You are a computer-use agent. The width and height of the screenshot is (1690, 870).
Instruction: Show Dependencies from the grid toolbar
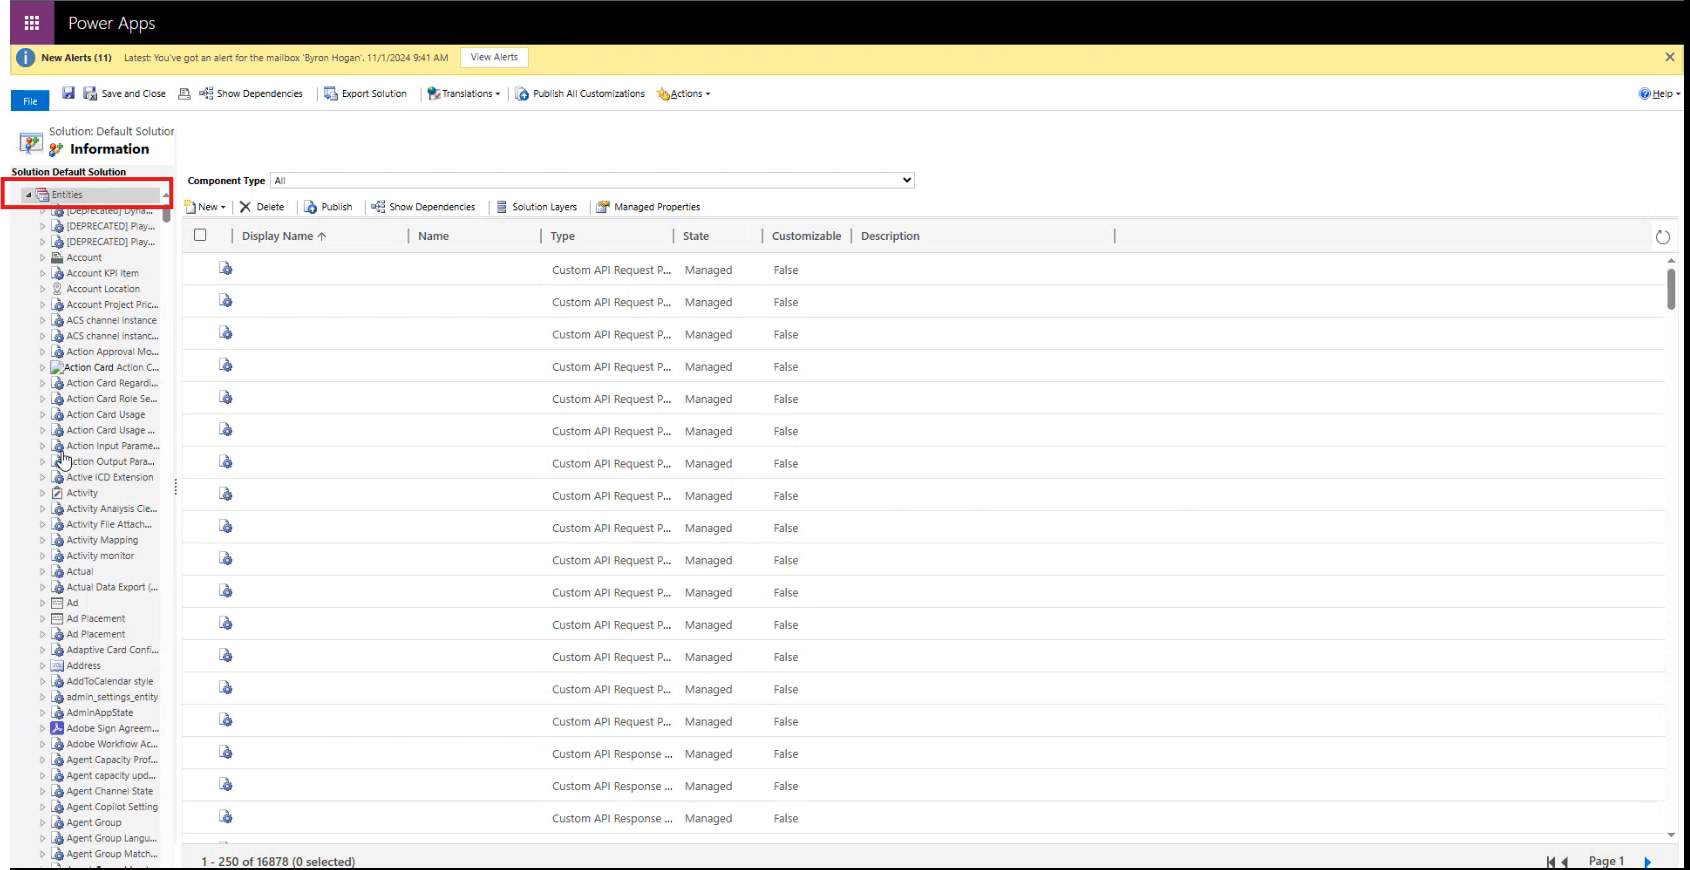click(x=423, y=207)
